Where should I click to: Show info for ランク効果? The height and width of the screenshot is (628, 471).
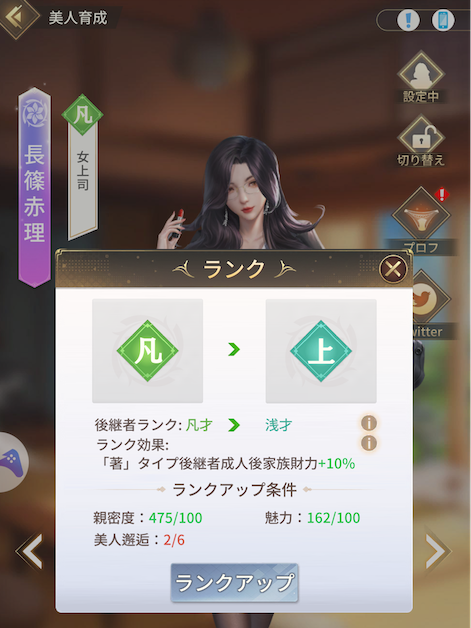pyautogui.click(x=368, y=443)
